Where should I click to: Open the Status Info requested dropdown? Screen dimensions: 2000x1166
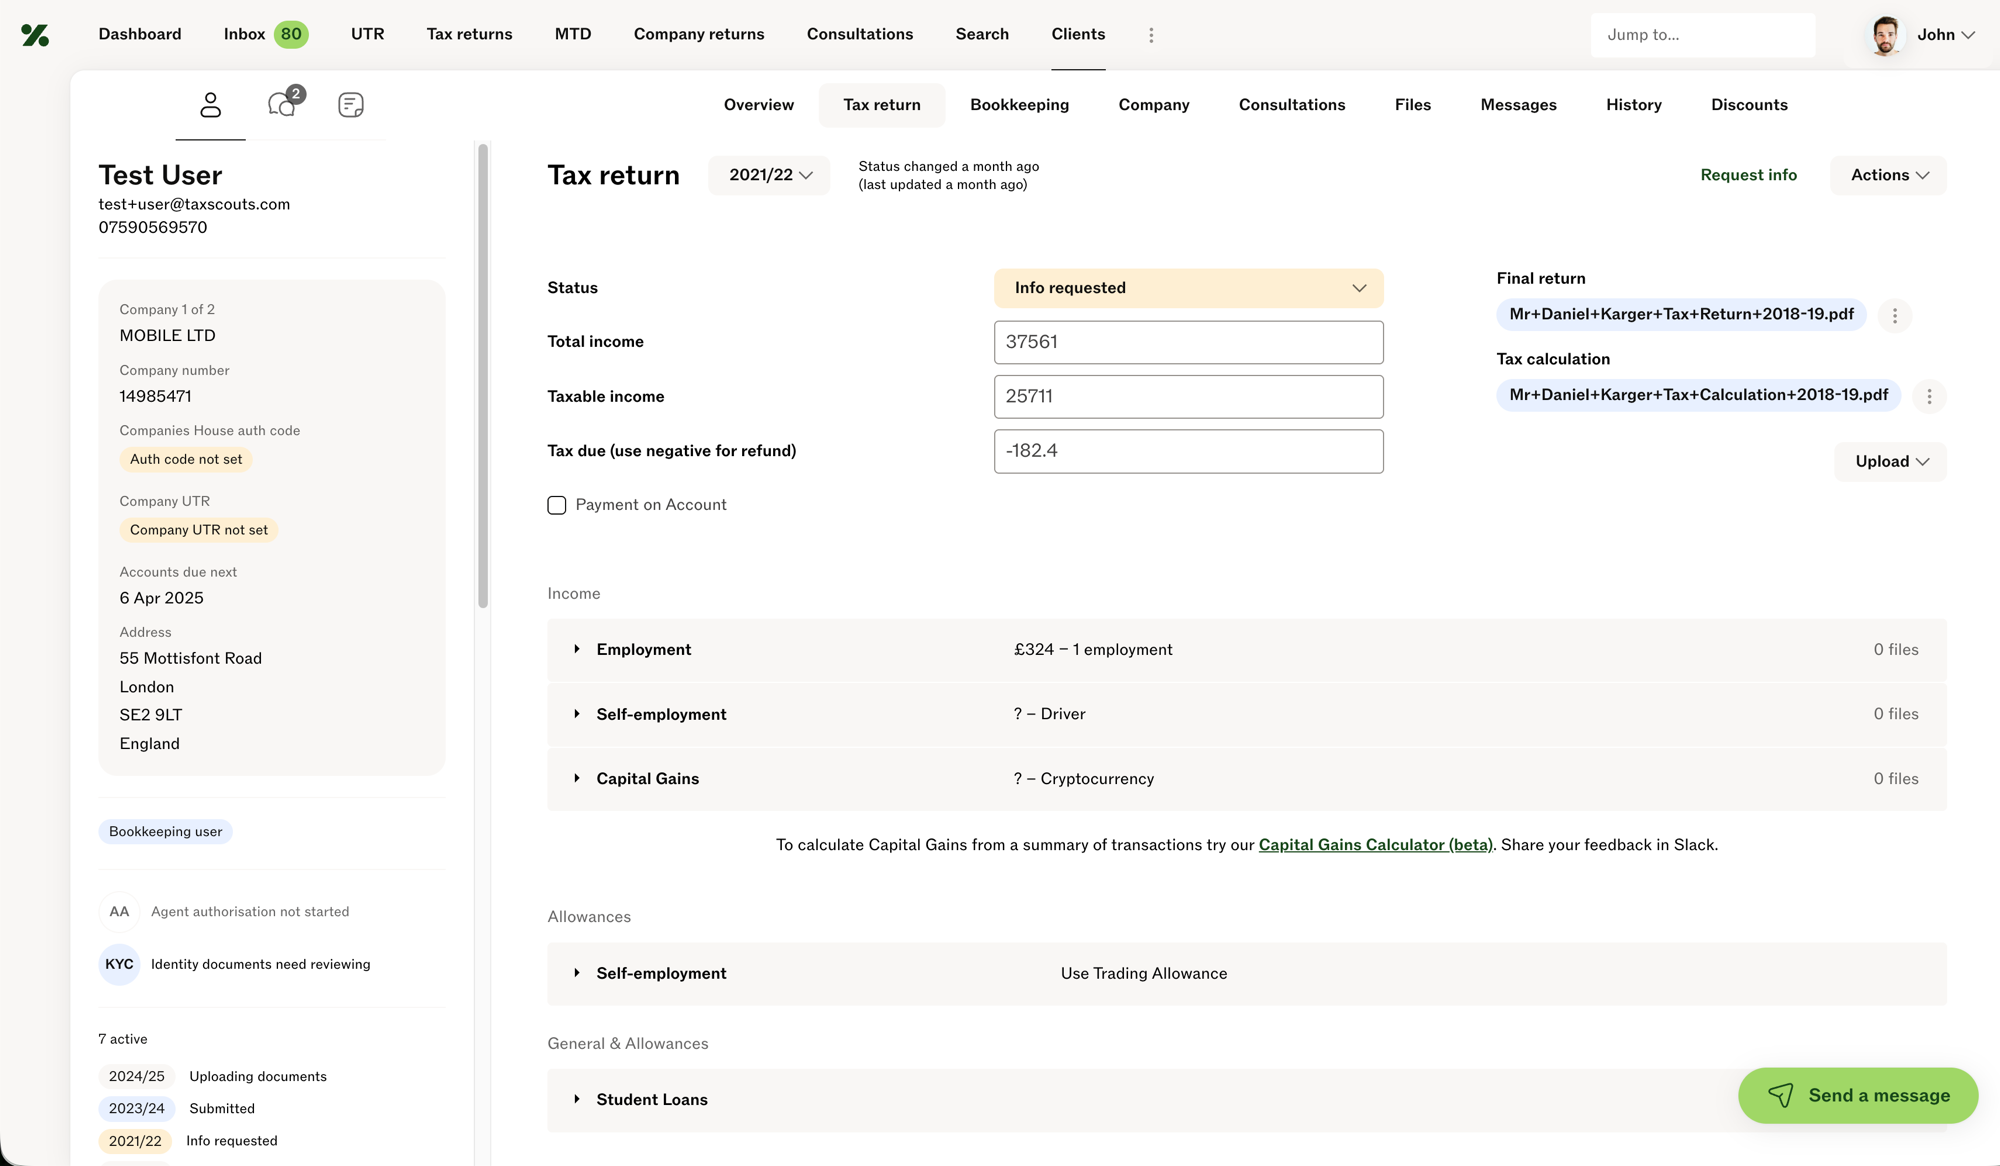click(1188, 288)
